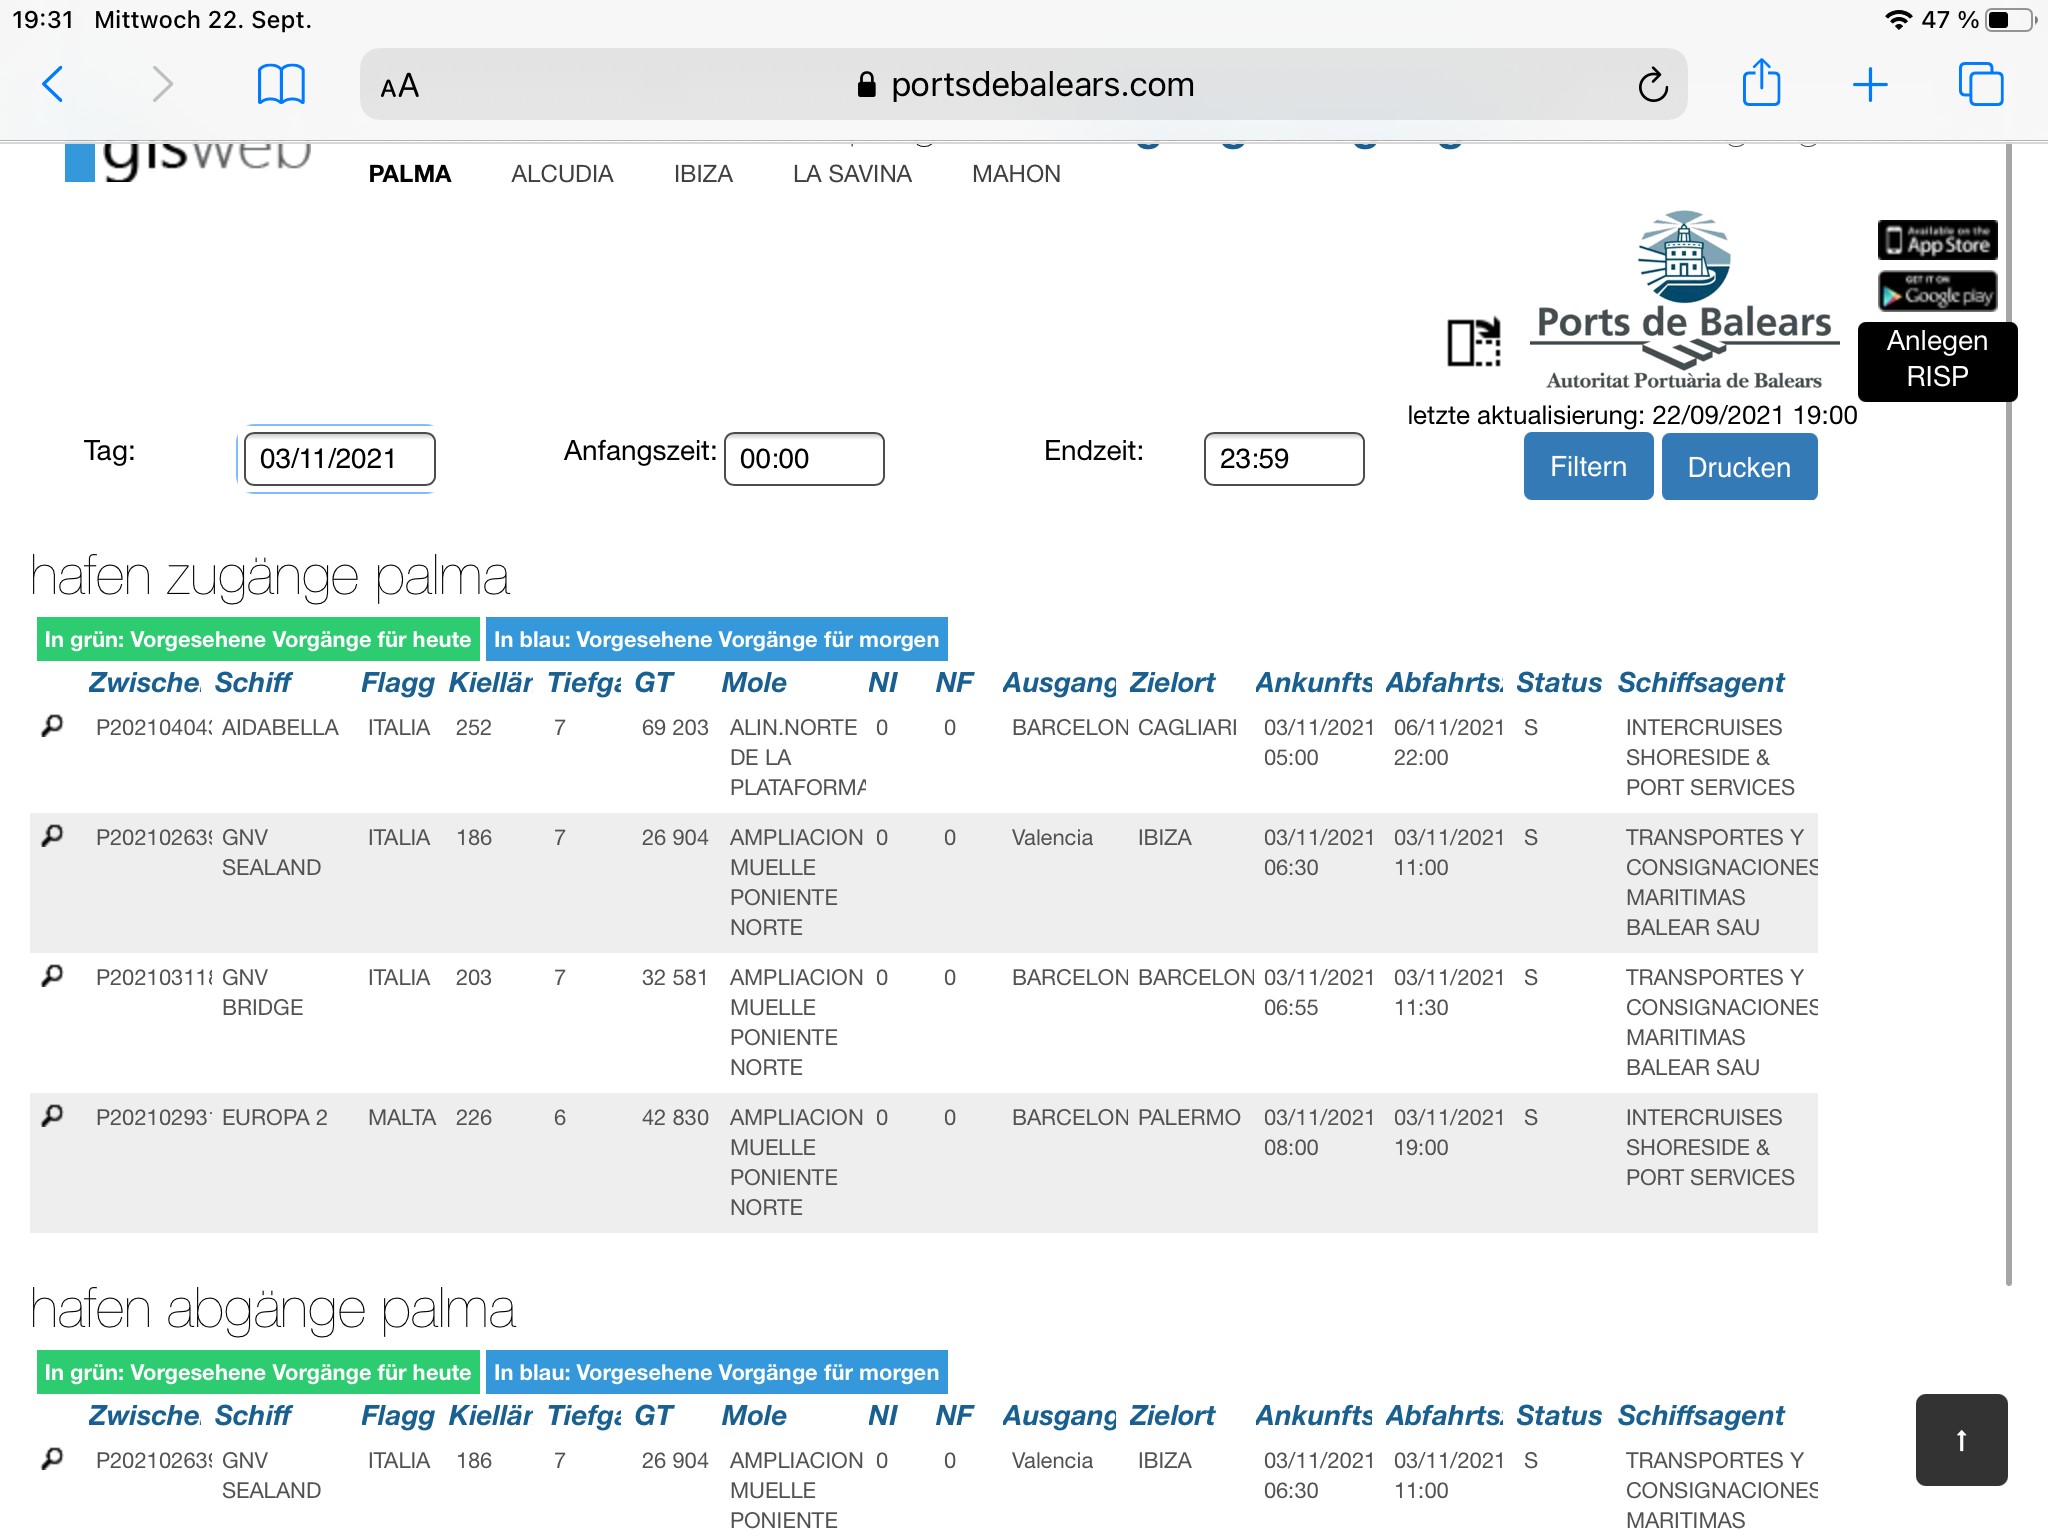Open a new tab with plus icon
The image size is (2048, 1536).
[1869, 85]
